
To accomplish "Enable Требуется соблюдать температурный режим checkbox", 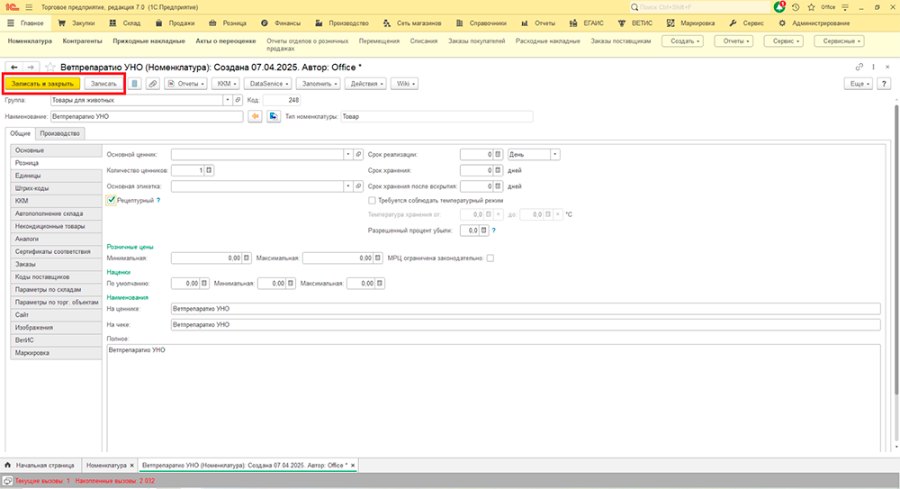I will coord(372,200).
